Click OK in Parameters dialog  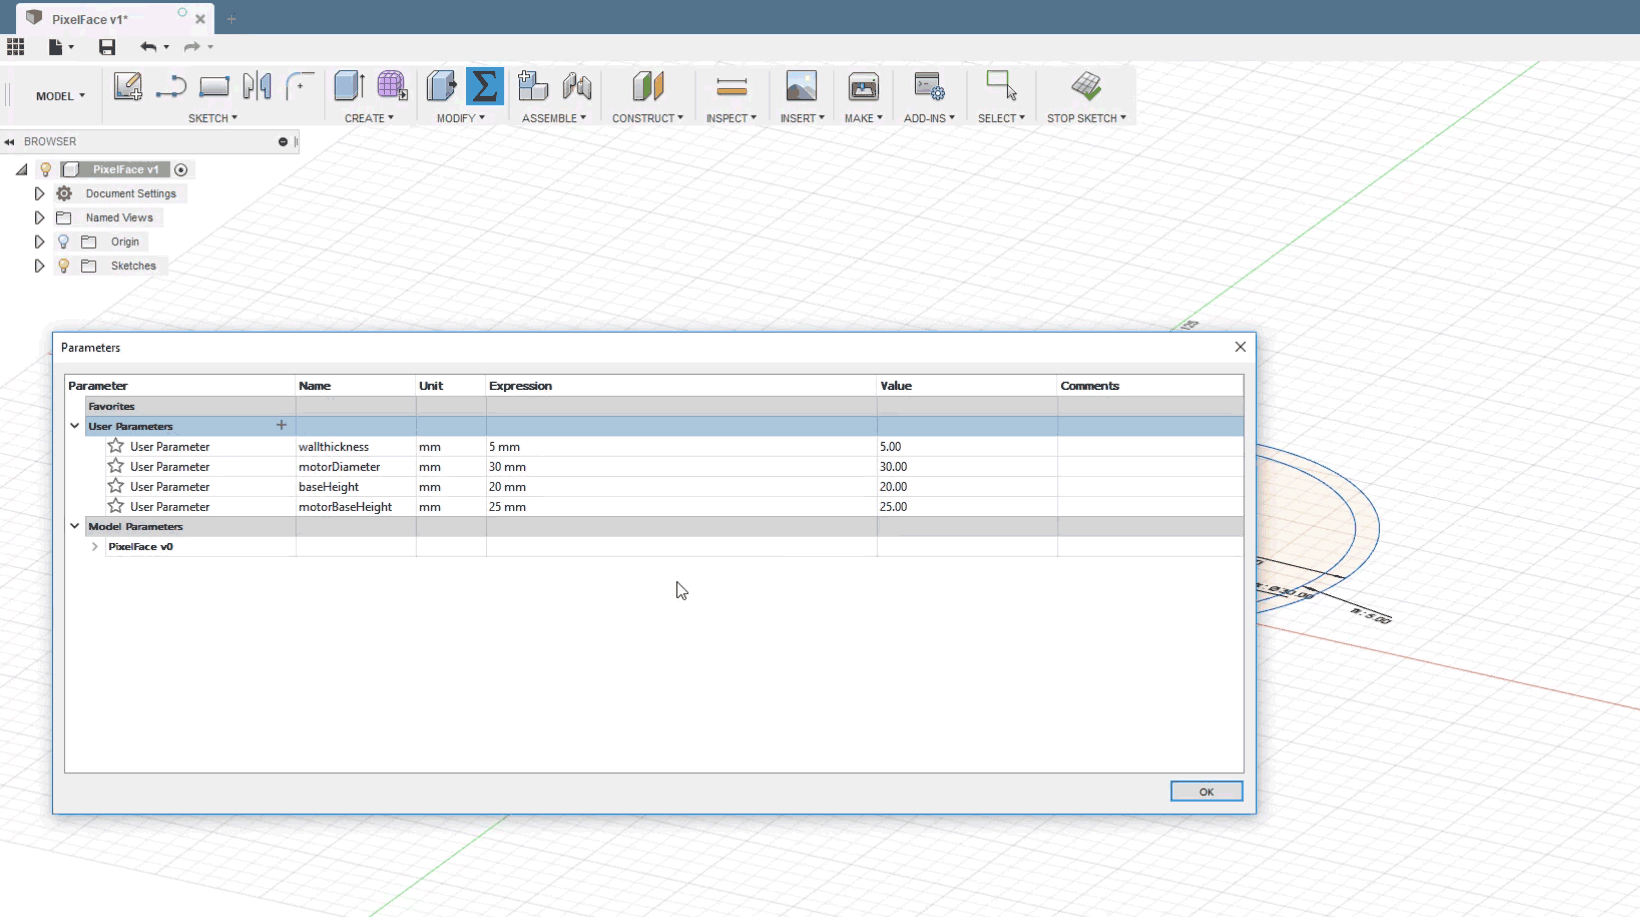(1207, 791)
